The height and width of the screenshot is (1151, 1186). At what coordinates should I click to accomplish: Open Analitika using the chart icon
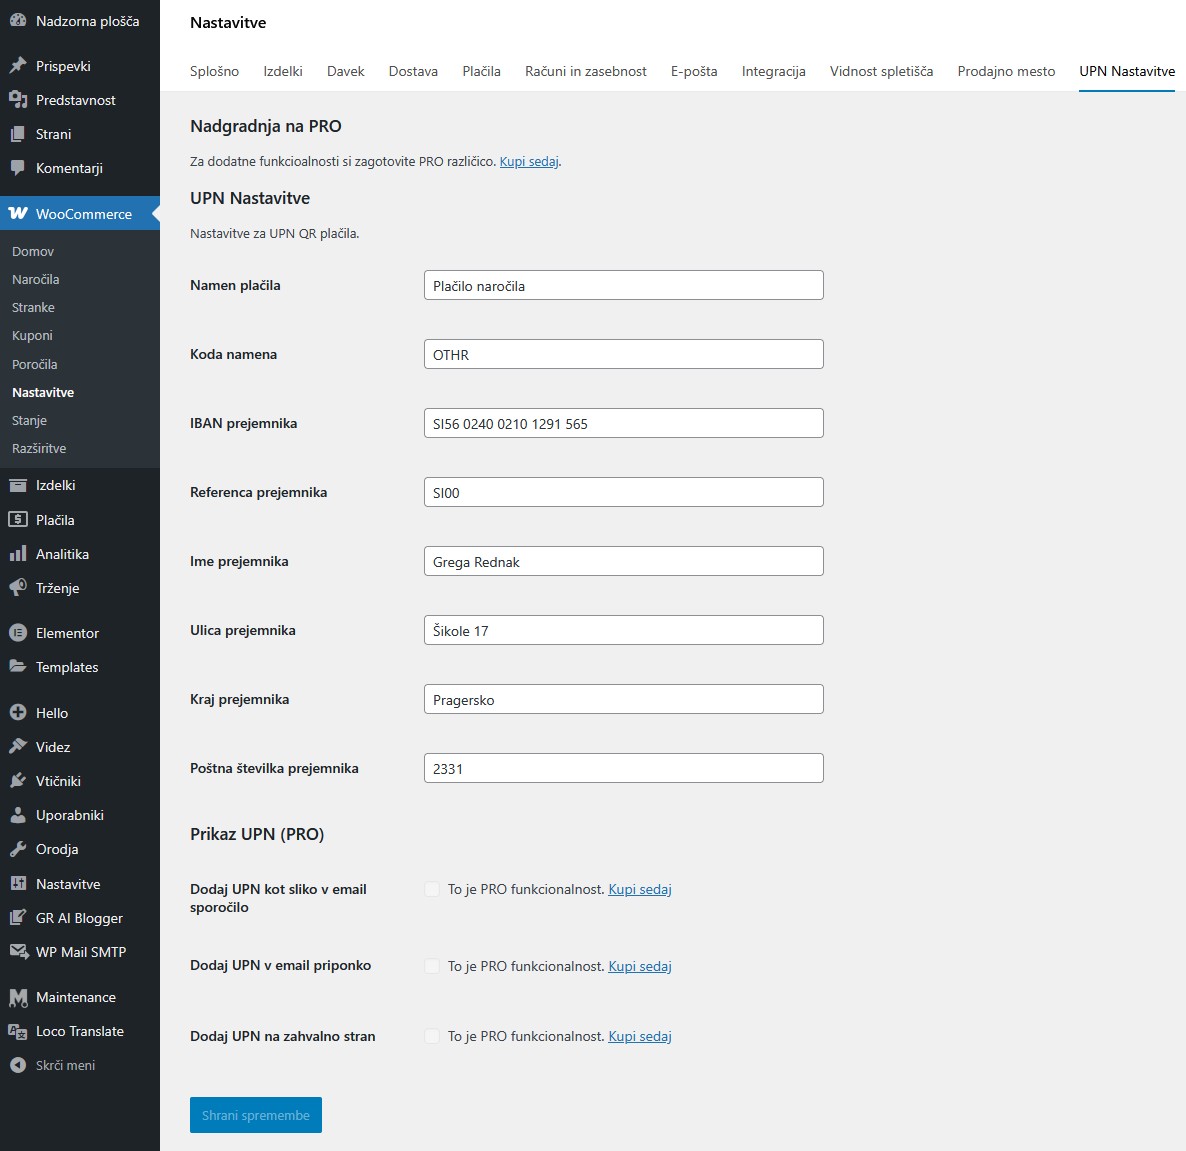17,553
